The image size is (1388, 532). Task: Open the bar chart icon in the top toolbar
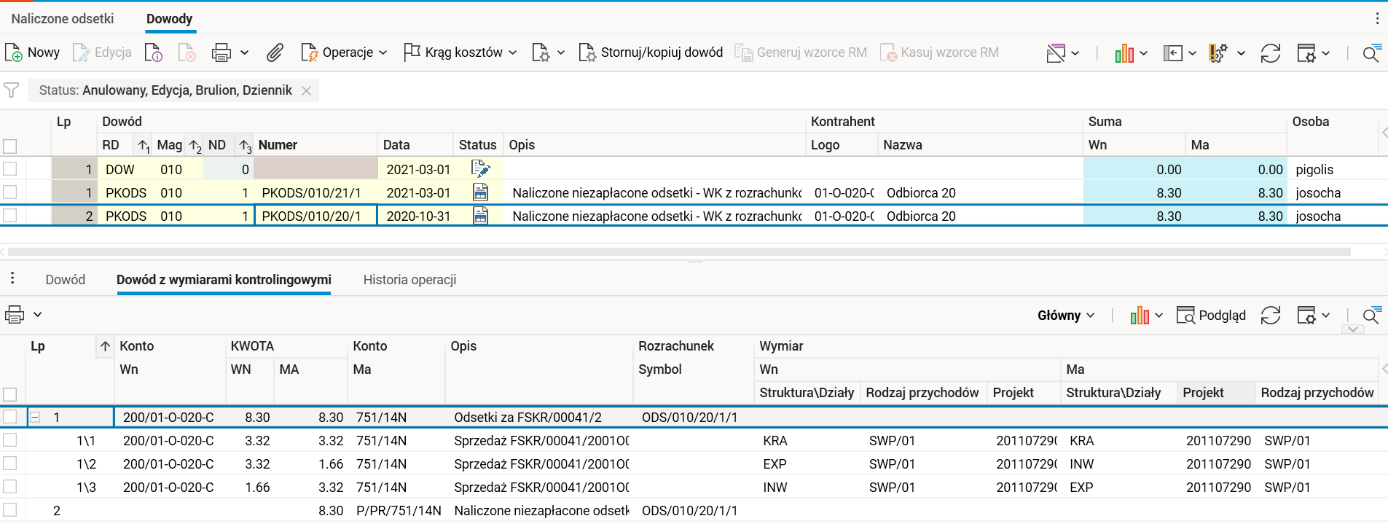(x=1124, y=53)
